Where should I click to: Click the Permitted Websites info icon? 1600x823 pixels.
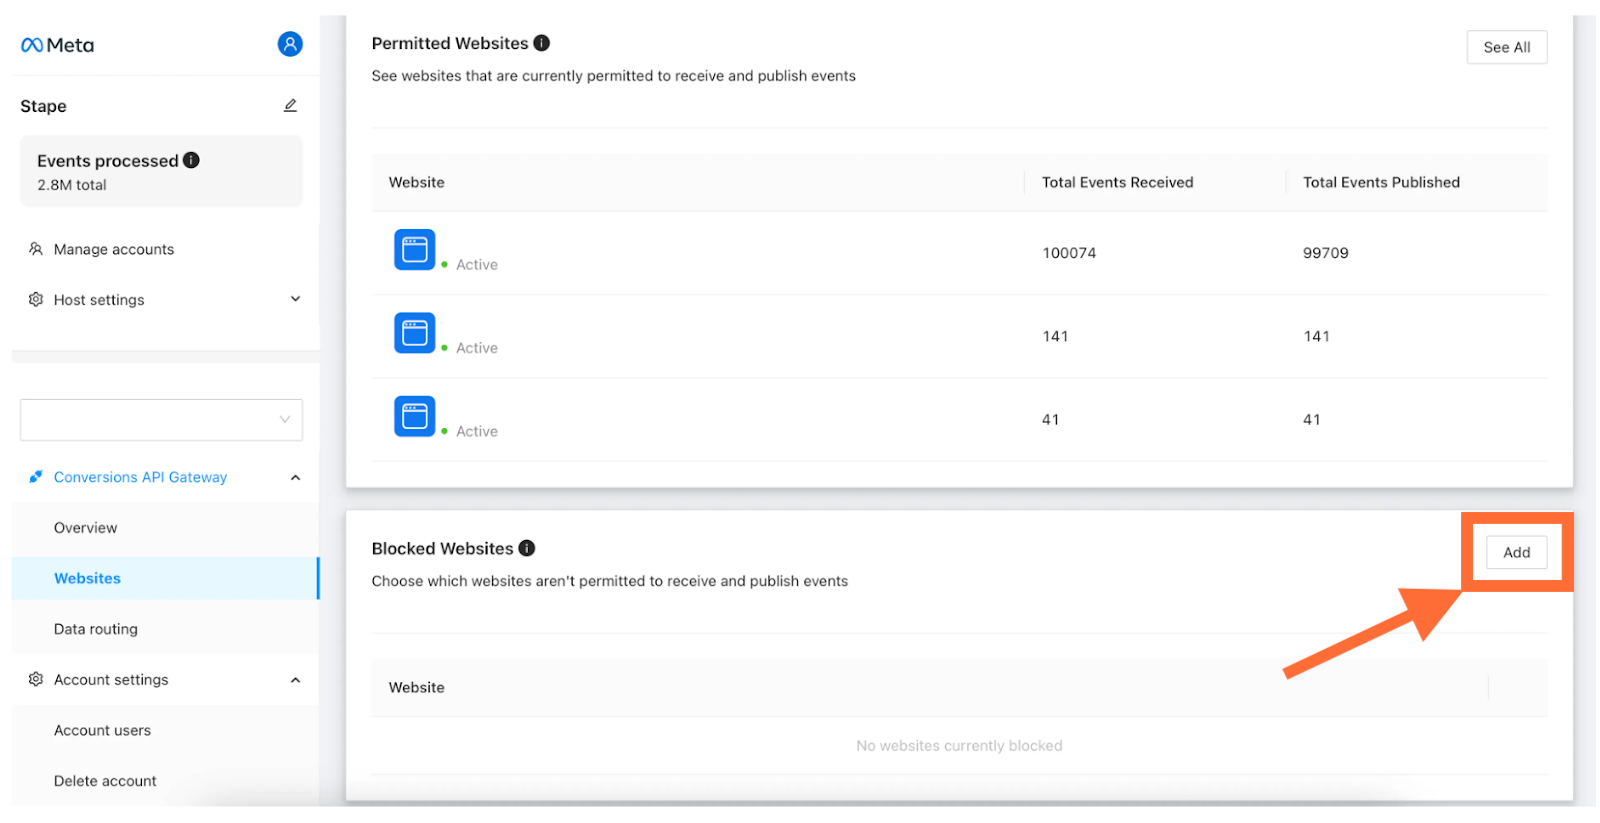(x=542, y=43)
